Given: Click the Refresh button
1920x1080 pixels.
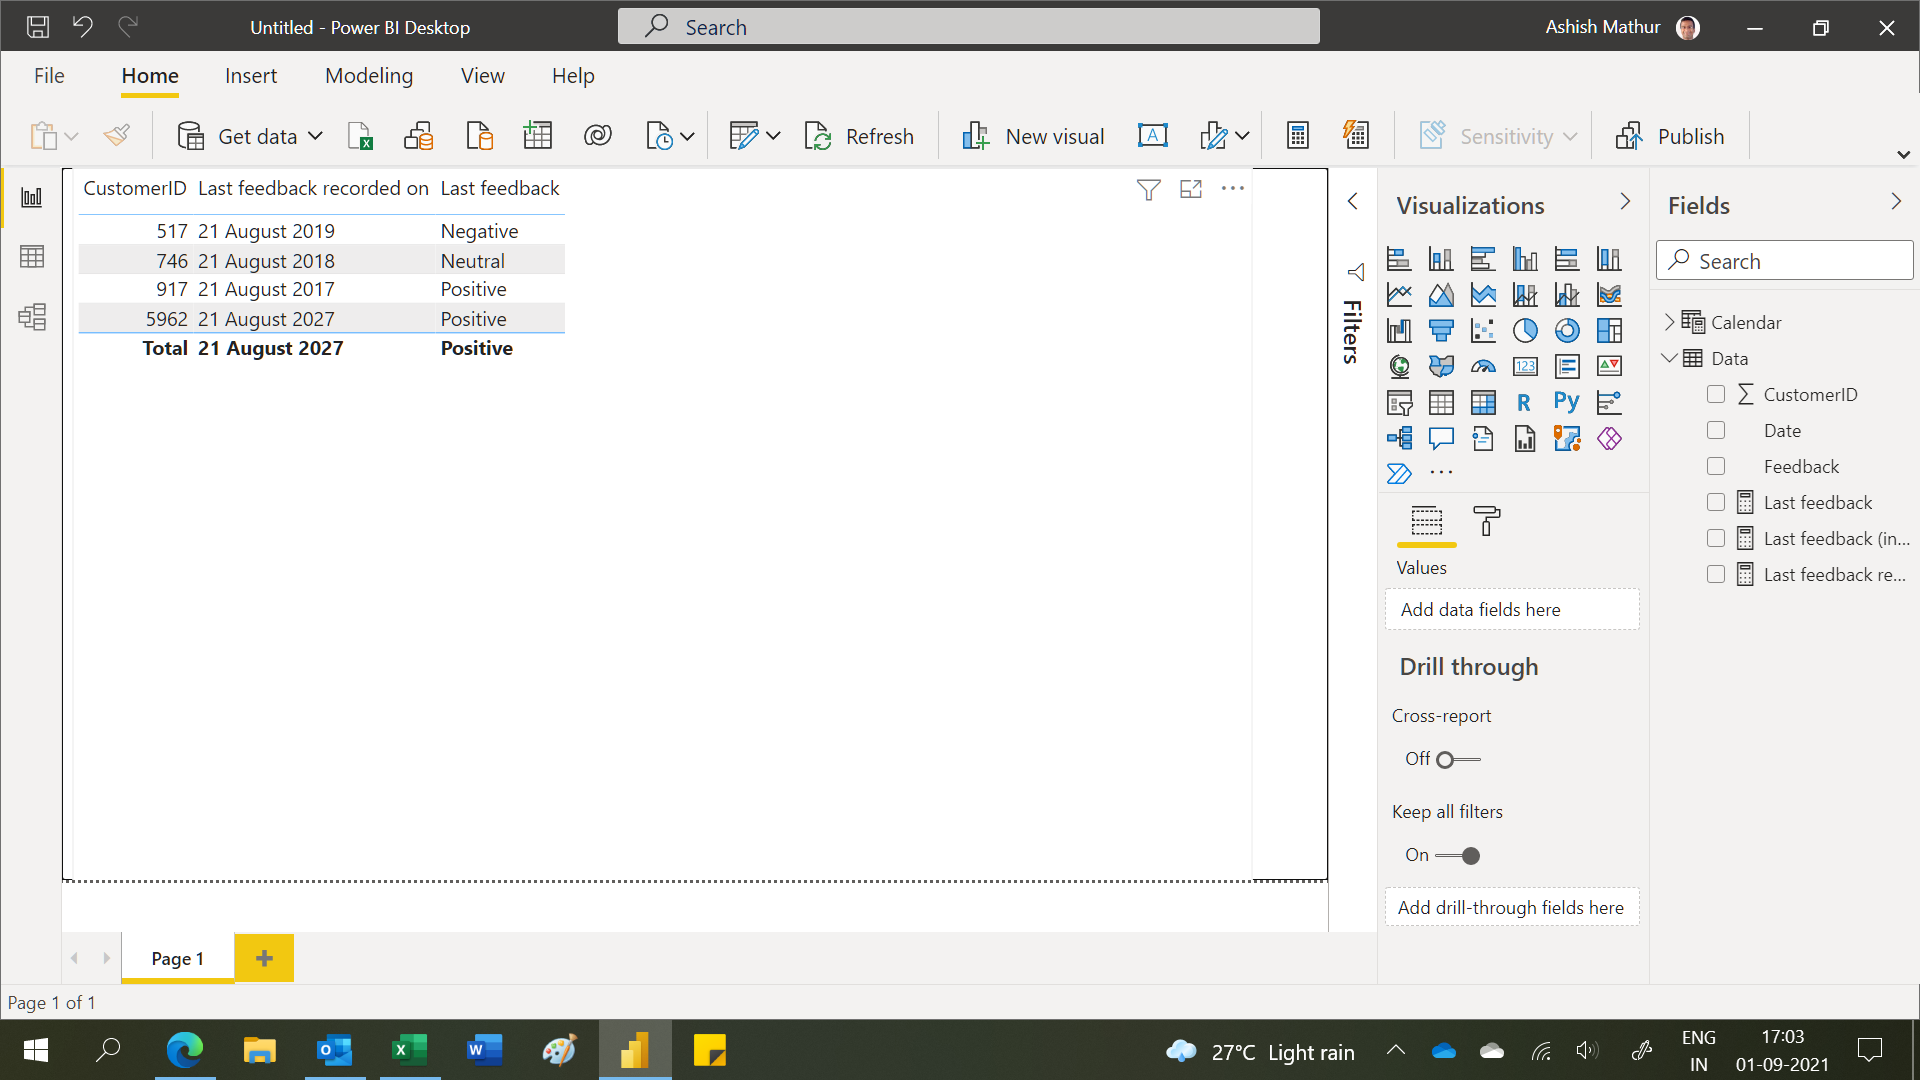Looking at the screenshot, I should pos(859,136).
